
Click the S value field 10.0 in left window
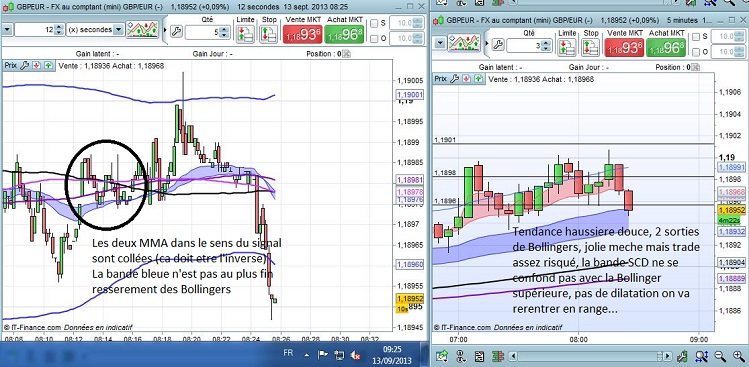(406, 23)
